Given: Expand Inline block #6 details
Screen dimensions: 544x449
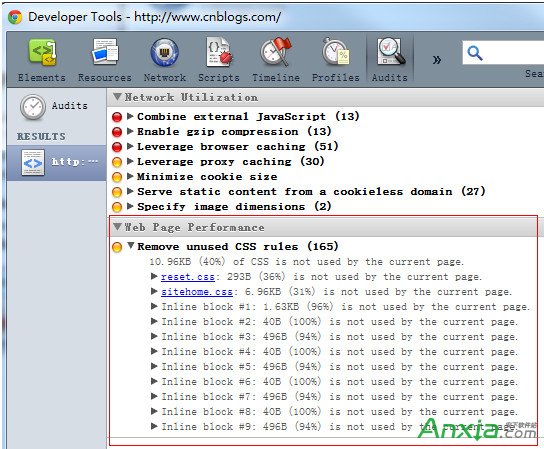Looking at the screenshot, I should point(154,381).
